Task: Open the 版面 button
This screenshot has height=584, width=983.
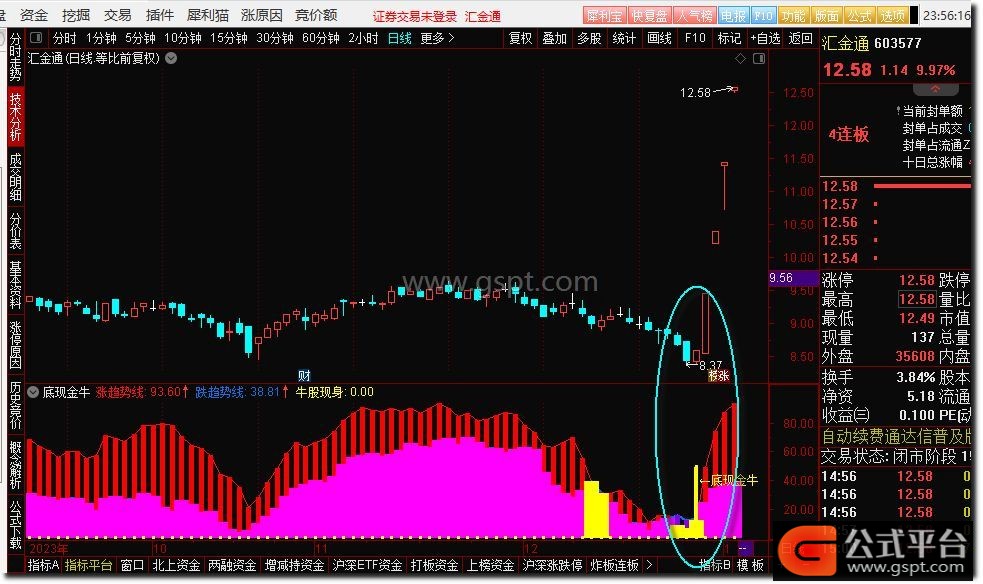Action: click(x=826, y=15)
